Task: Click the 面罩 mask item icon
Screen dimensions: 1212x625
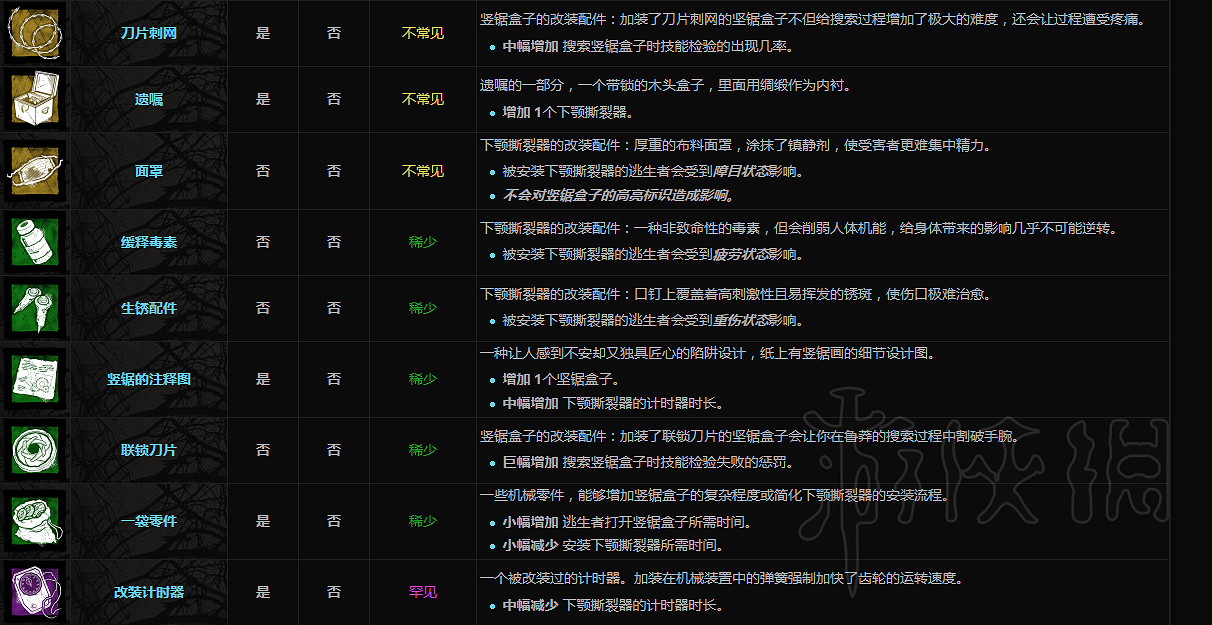Action: (35, 170)
